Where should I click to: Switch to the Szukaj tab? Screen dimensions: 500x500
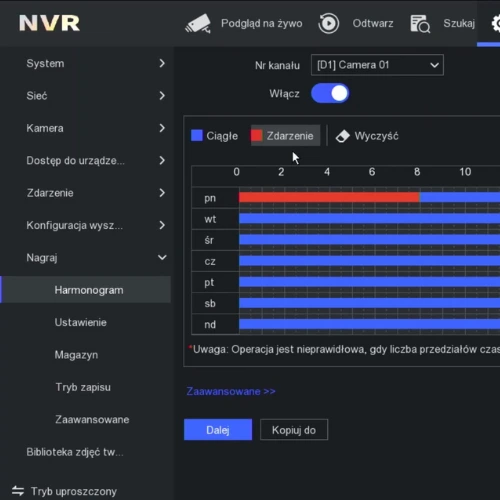(459, 23)
